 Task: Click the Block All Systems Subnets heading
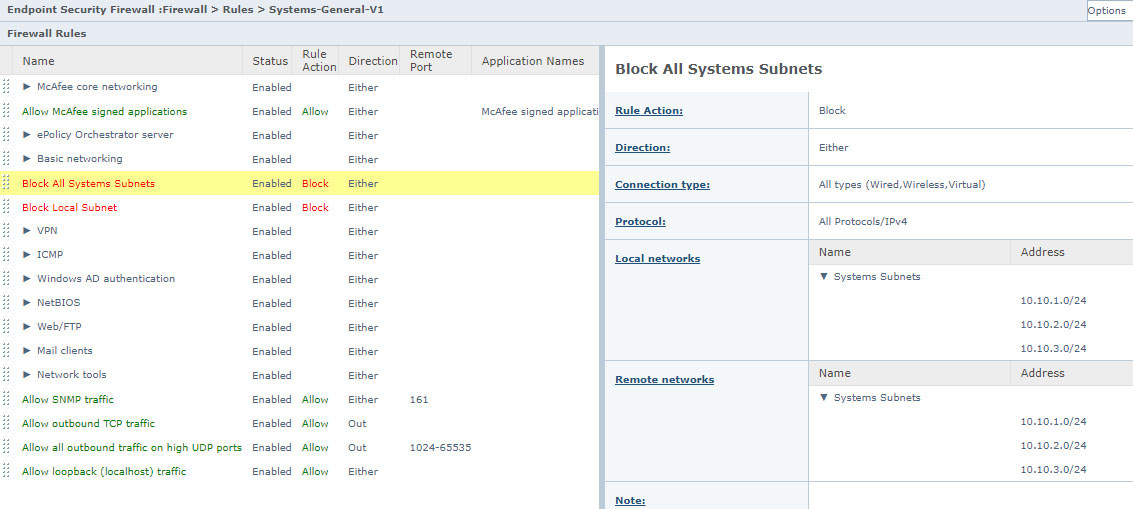tap(718, 69)
